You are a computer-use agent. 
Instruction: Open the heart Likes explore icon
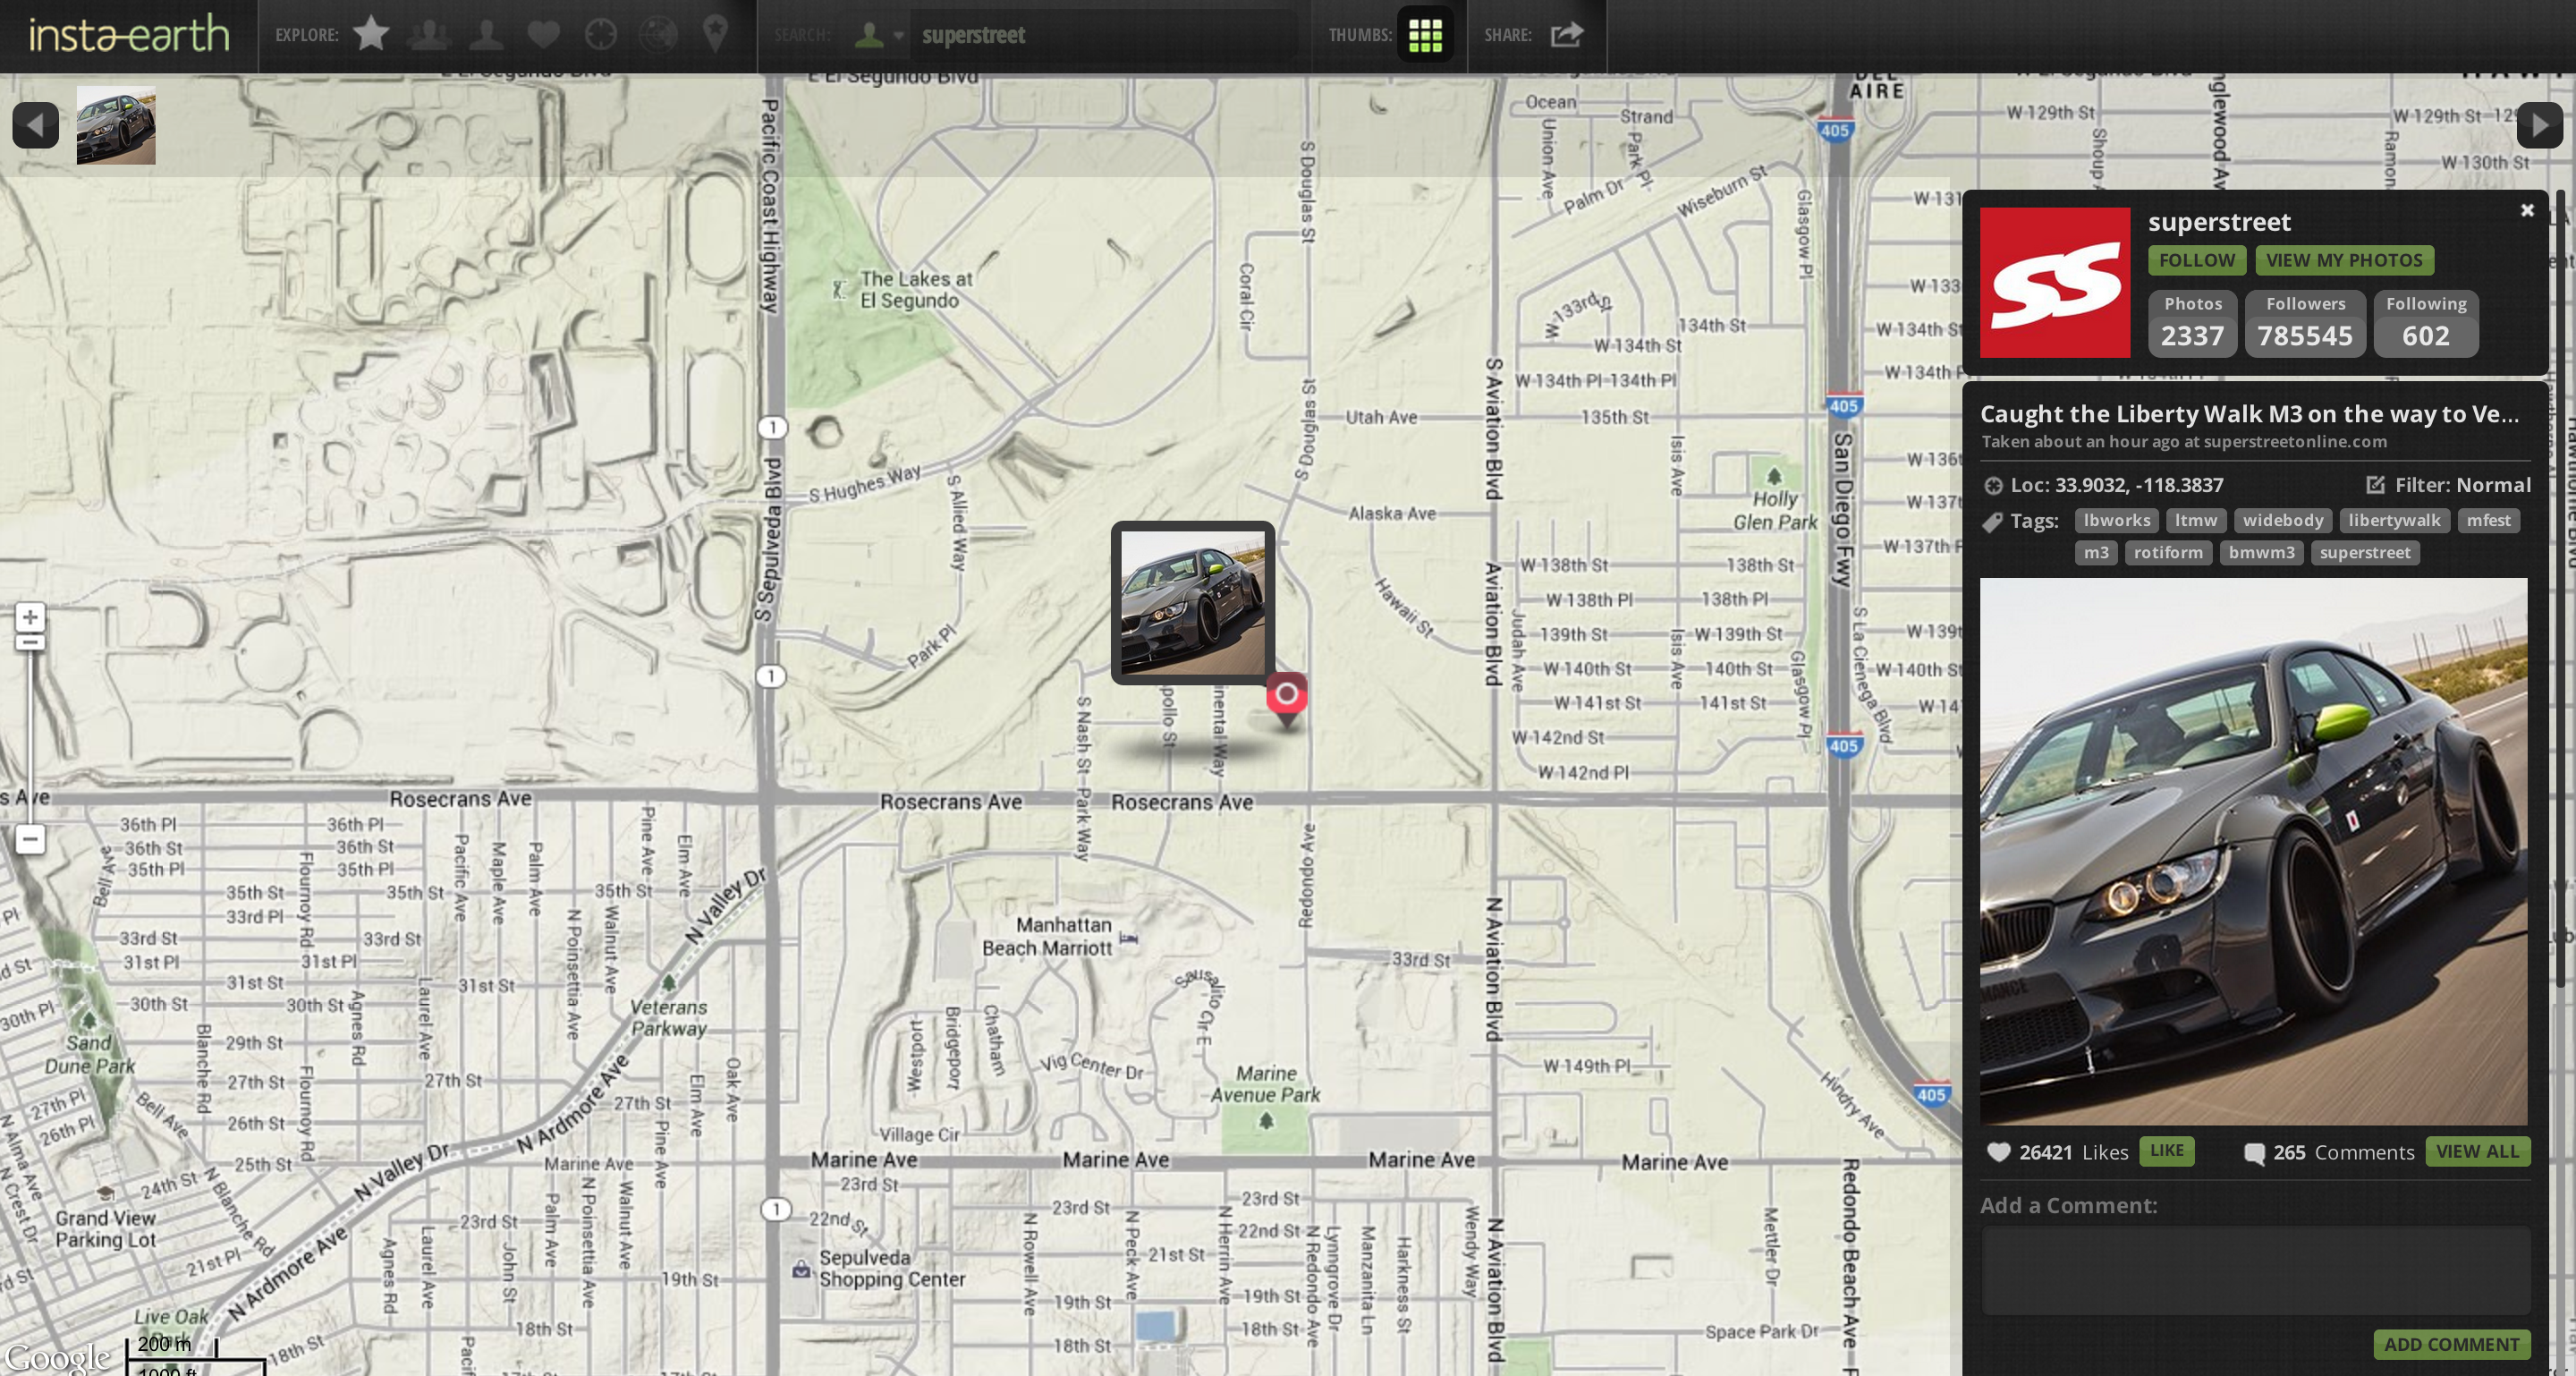point(543,35)
